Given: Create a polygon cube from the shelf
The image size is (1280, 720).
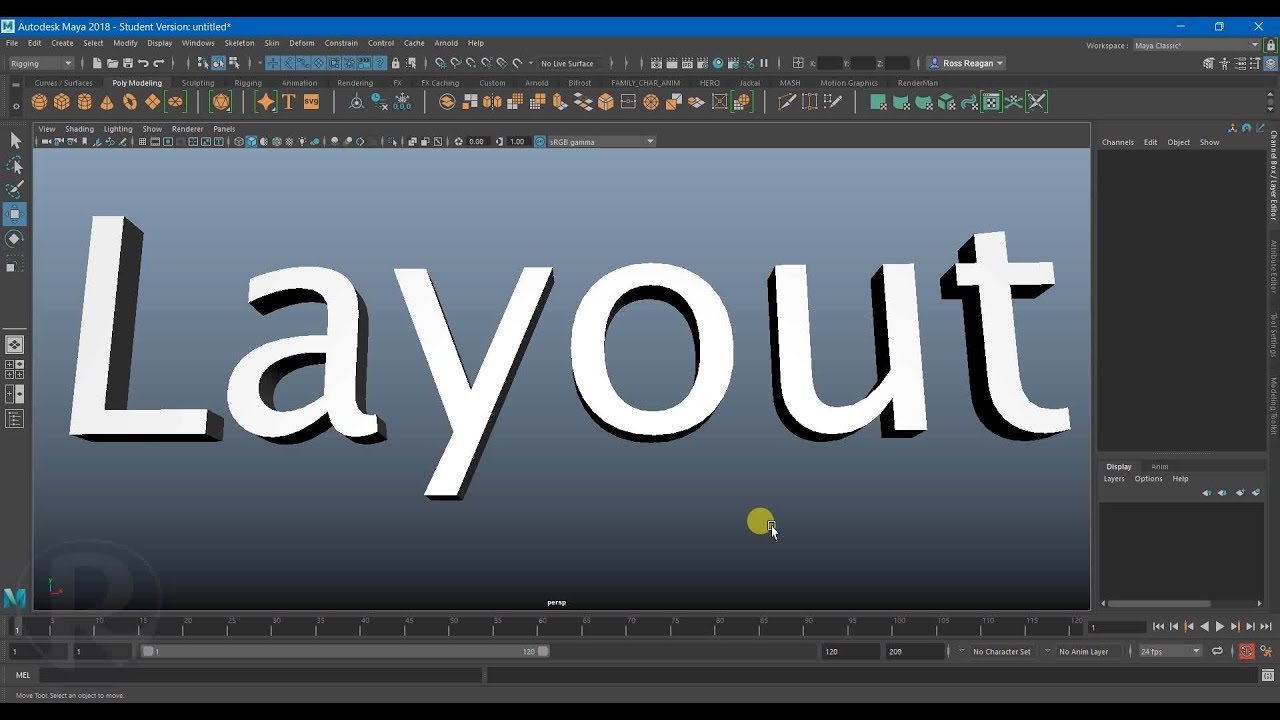Looking at the screenshot, I should 61,102.
